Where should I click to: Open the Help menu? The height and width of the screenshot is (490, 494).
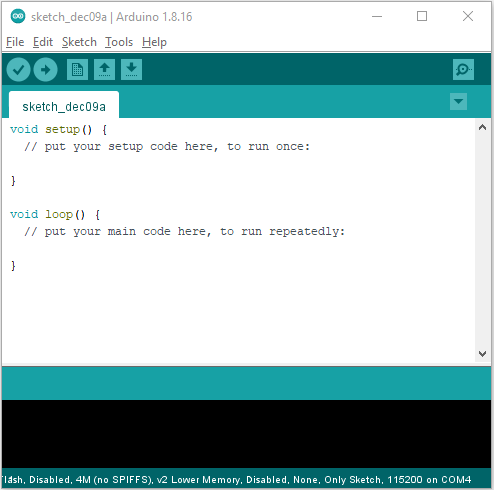154,42
